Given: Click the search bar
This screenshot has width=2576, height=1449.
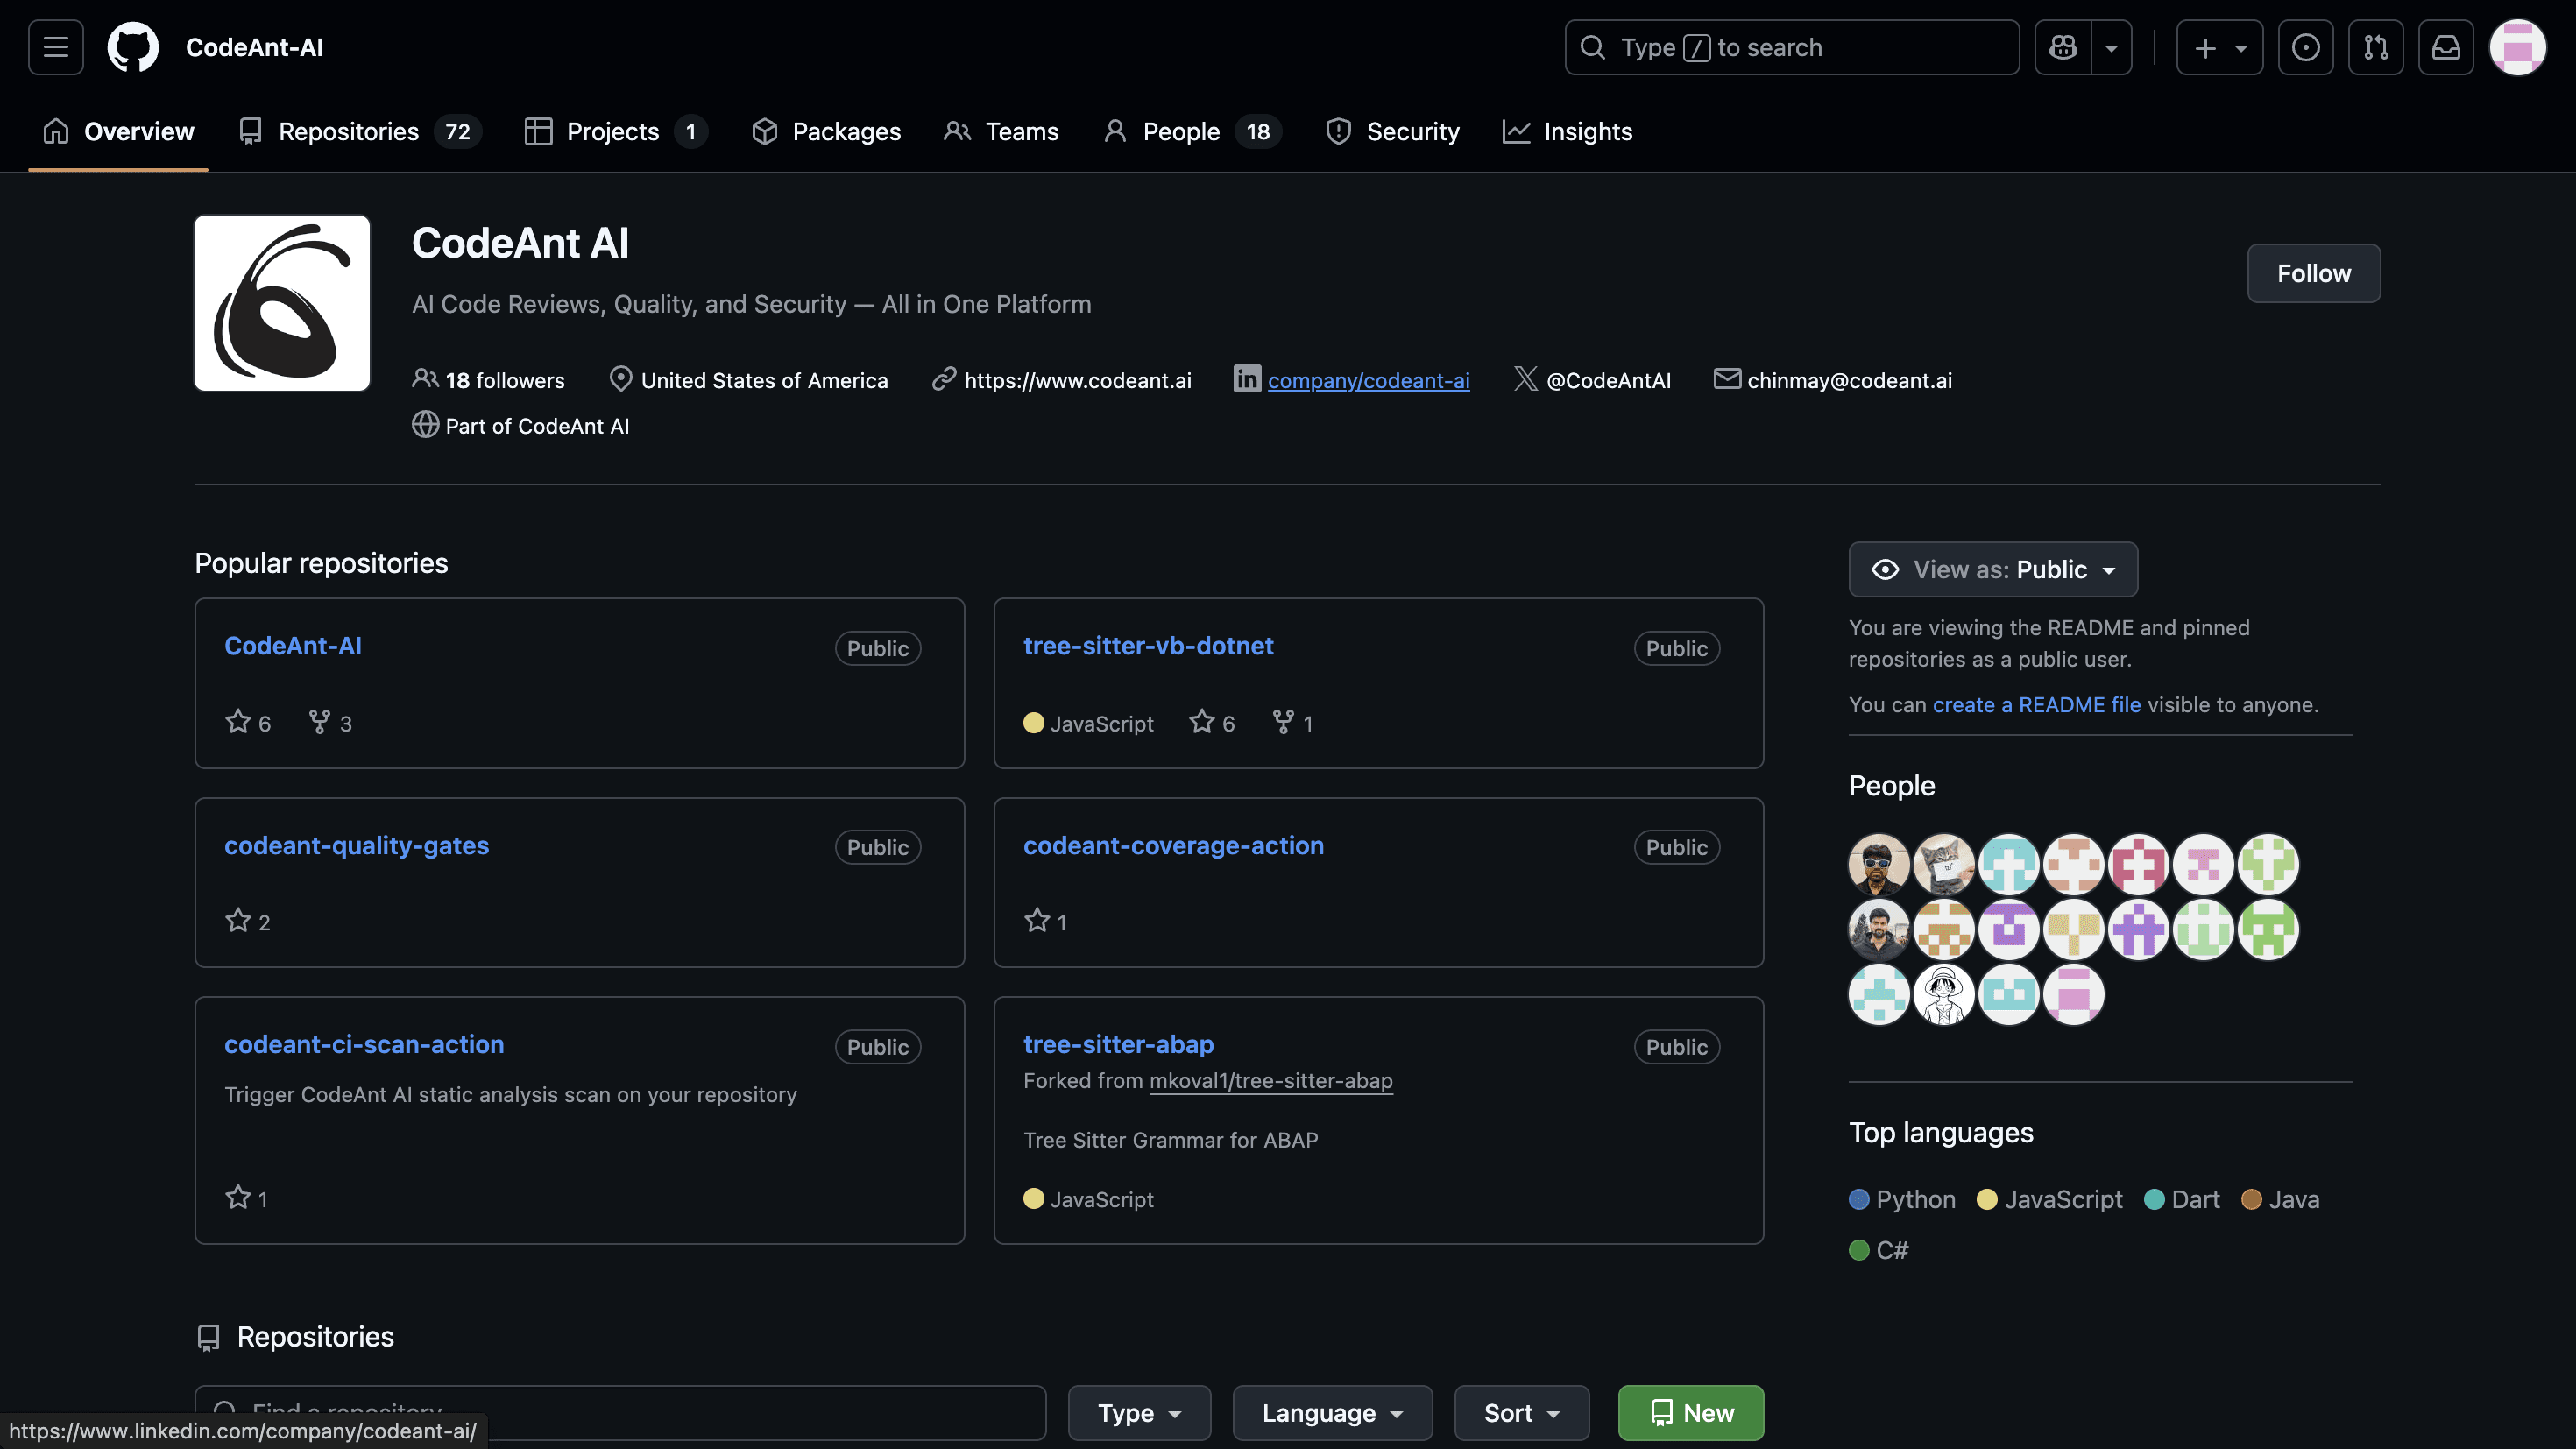Looking at the screenshot, I should [1791, 47].
